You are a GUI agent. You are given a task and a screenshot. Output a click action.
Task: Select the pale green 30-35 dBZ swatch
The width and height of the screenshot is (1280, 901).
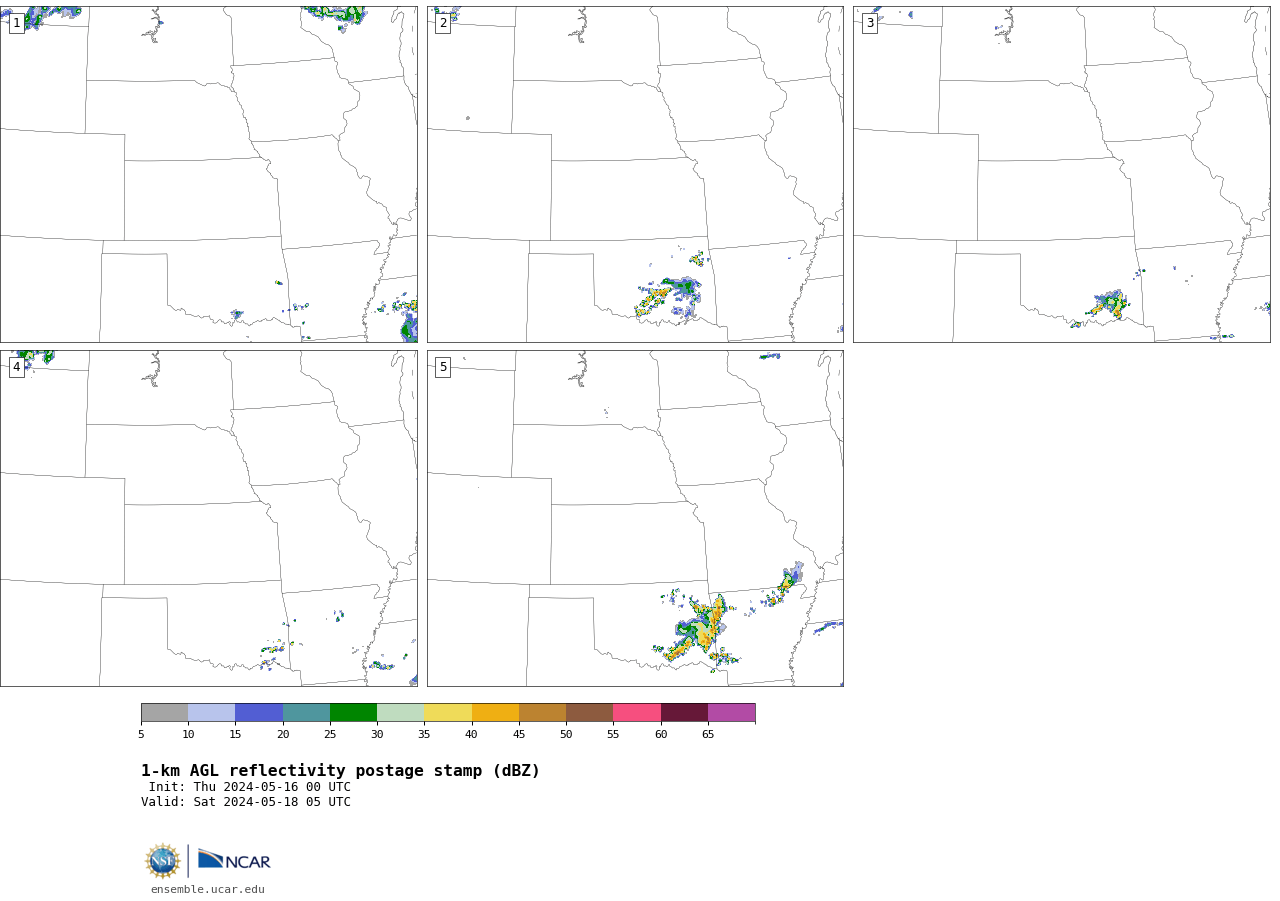(x=401, y=713)
